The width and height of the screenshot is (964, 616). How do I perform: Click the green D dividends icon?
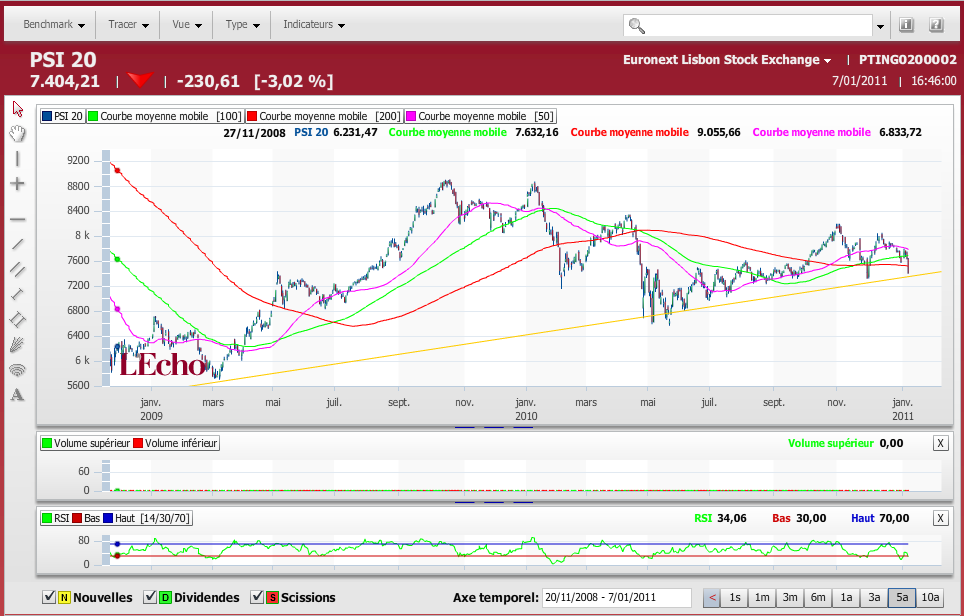click(x=165, y=598)
